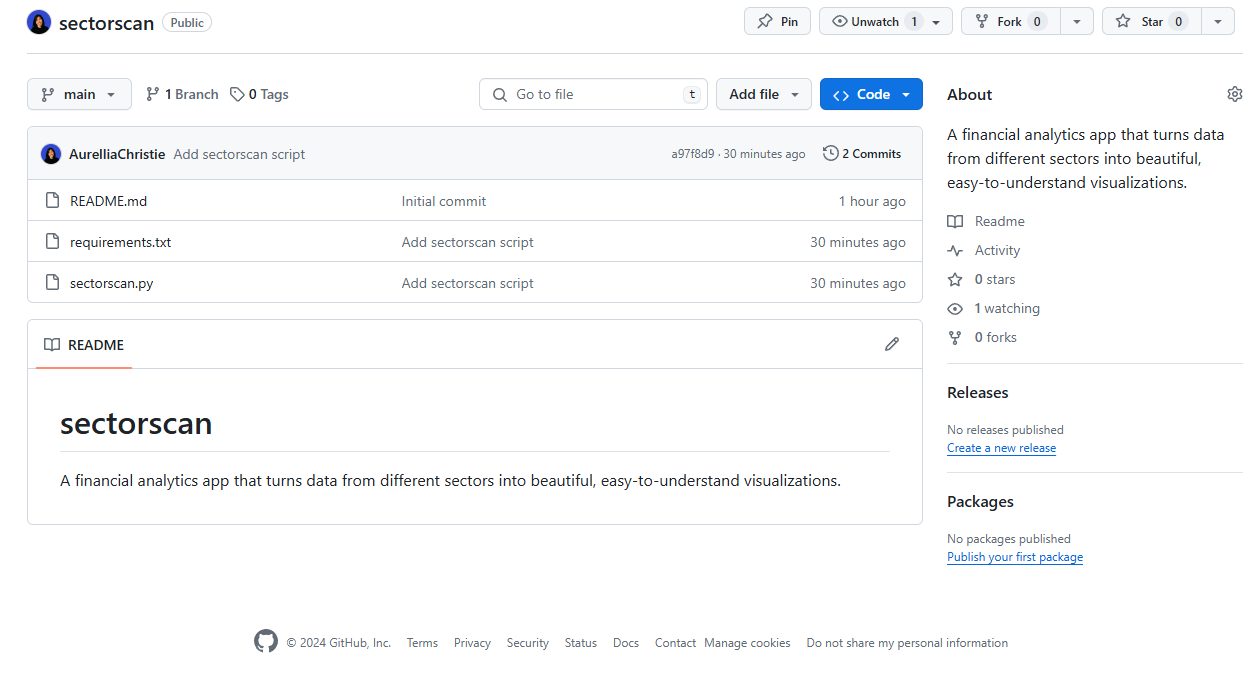
Task: Edit README using the pencil icon
Action: coord(892,344)
